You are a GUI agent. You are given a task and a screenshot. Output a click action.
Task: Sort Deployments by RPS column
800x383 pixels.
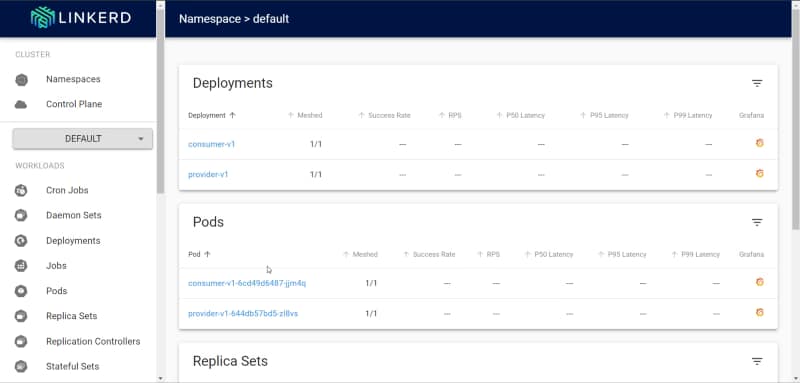pos(450,115)
